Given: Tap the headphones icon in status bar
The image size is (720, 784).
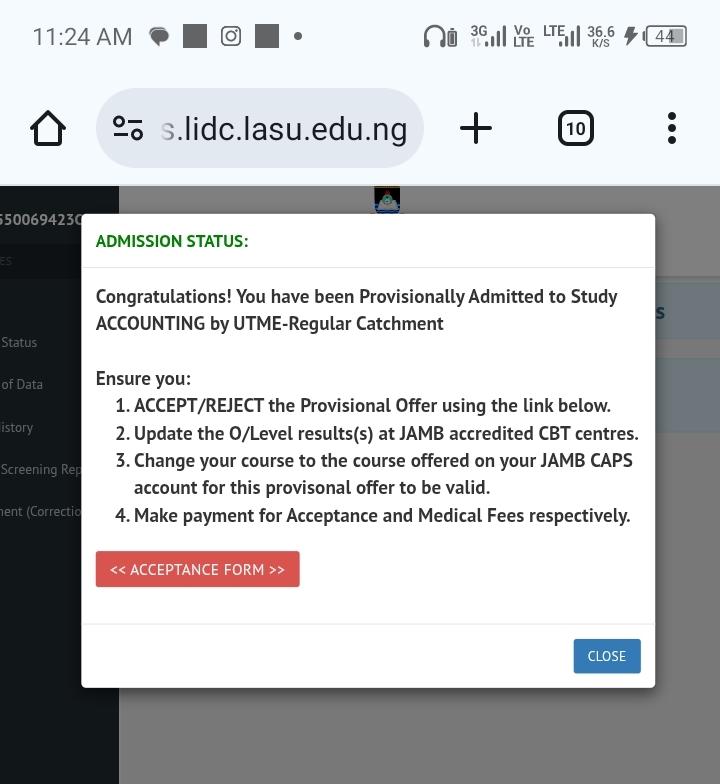Looking at the screenshot, I should 434,37.
